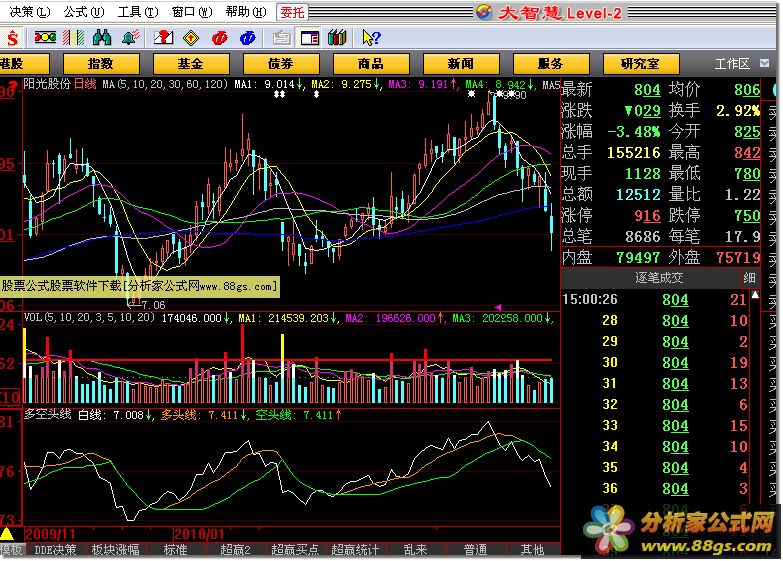Screen dimensions: 783x561
Task: Open the alarm bell alert tool
Action: (130, 37)
